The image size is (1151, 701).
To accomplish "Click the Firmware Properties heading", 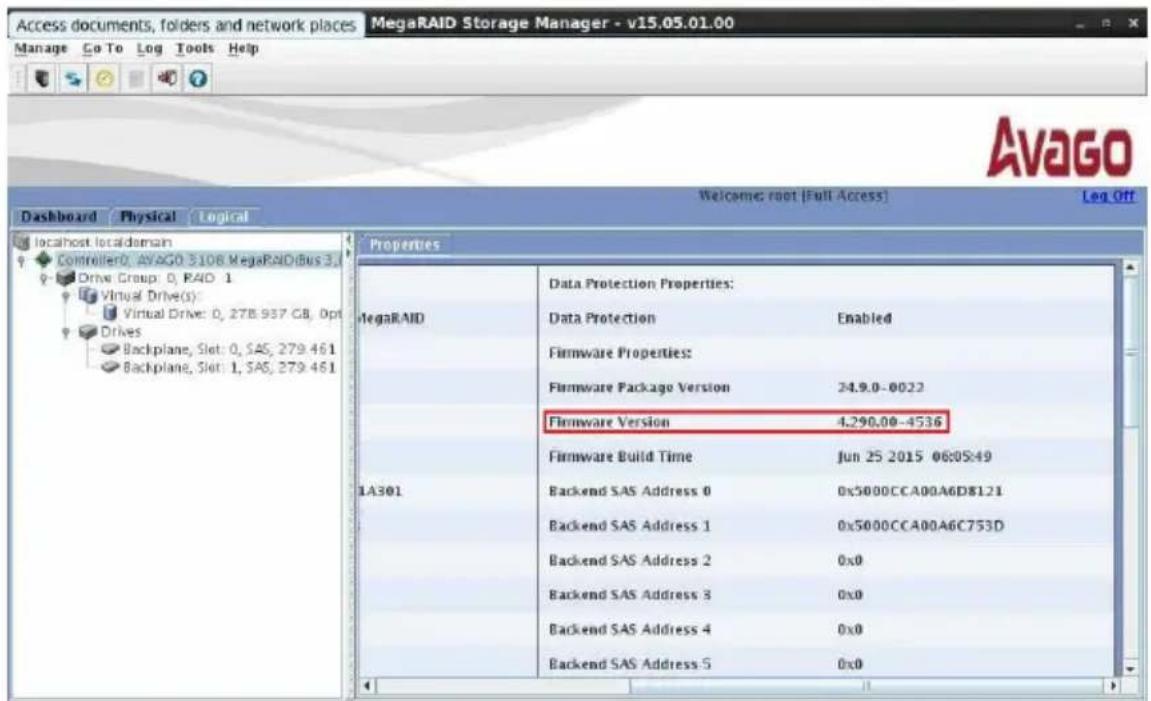I will coord(620,352).
